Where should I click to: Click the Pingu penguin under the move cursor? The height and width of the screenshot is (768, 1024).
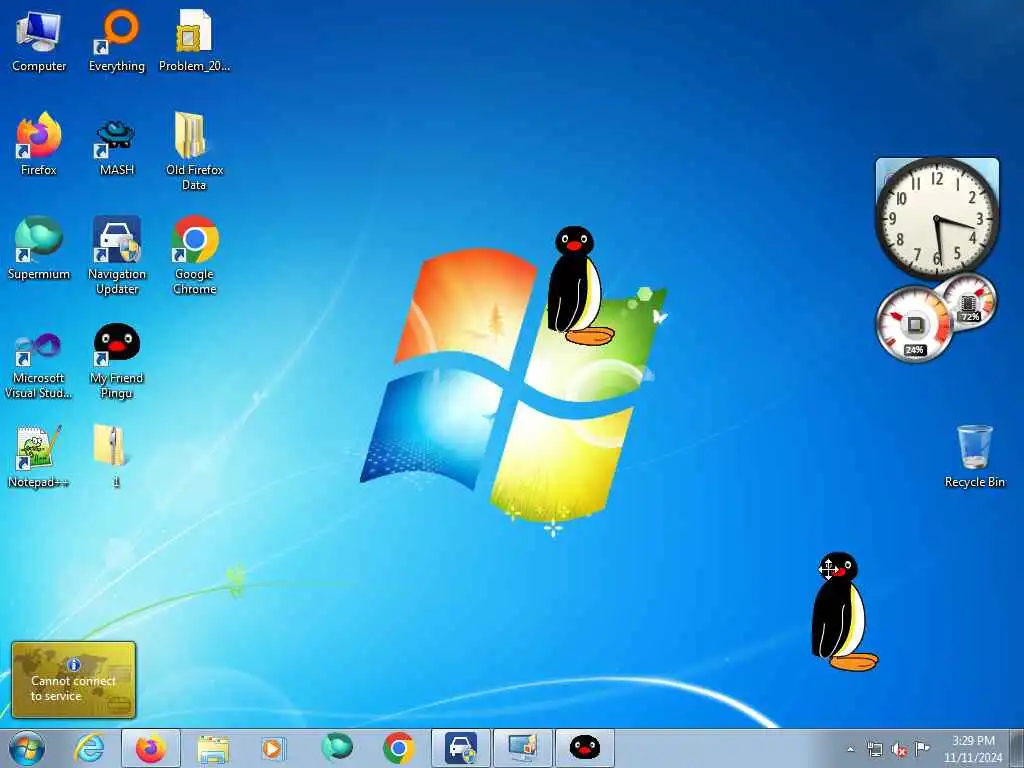[842, 611]
